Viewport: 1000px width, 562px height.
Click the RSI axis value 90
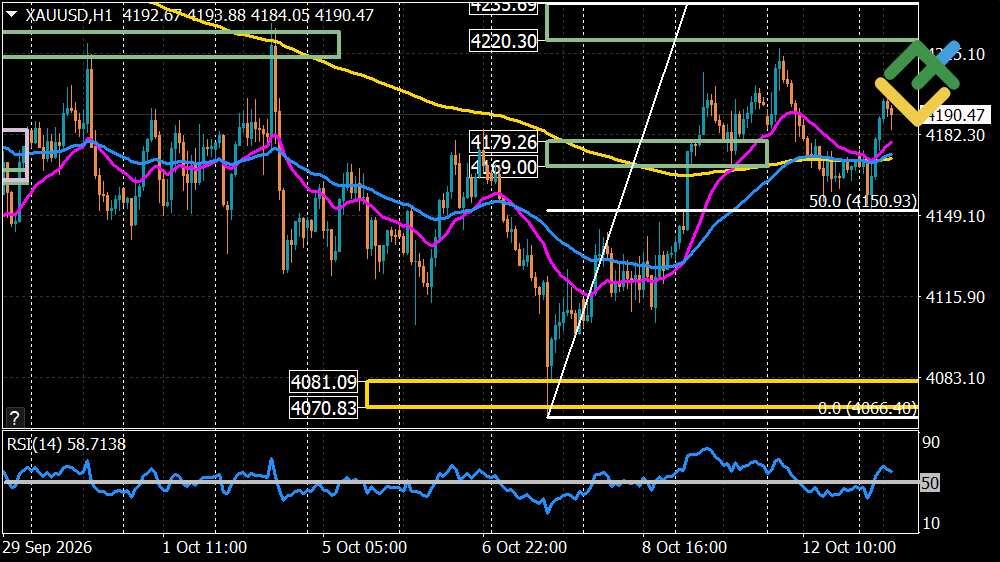coord(931,442)
